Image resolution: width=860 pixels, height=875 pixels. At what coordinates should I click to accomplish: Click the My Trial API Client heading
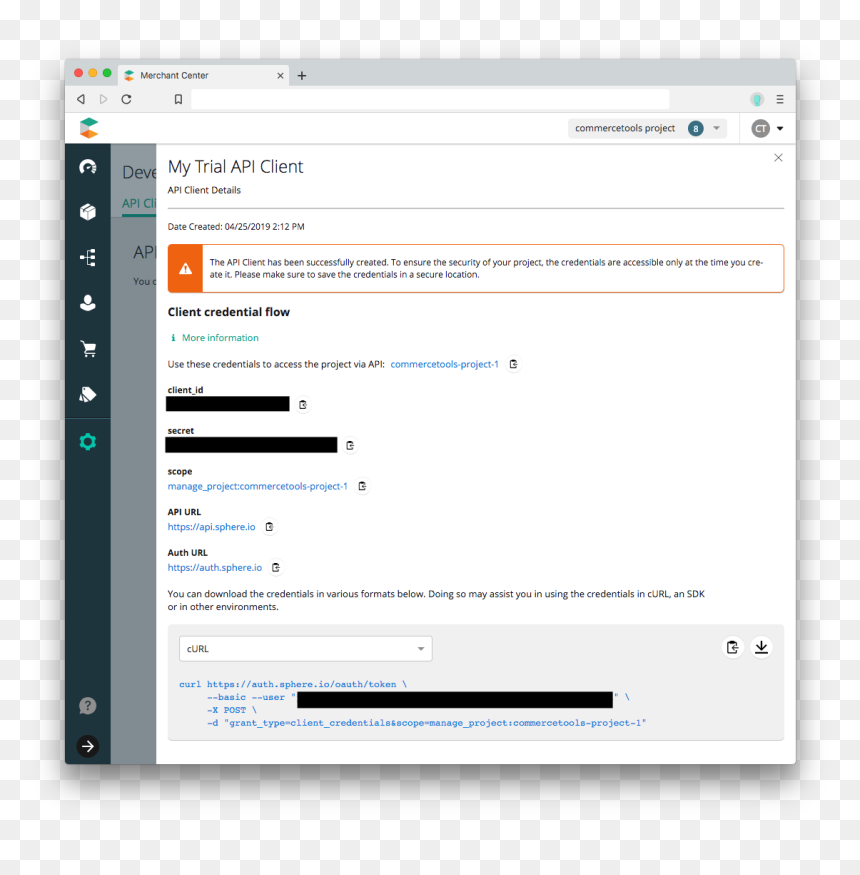[236, 167]
